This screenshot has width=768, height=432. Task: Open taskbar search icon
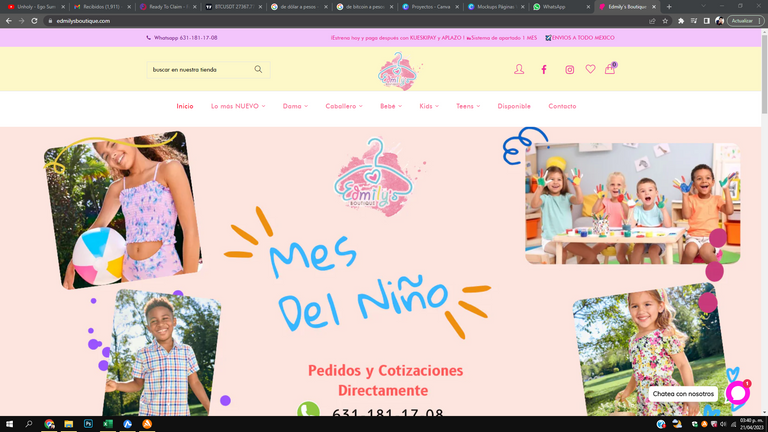coord(29,424)
